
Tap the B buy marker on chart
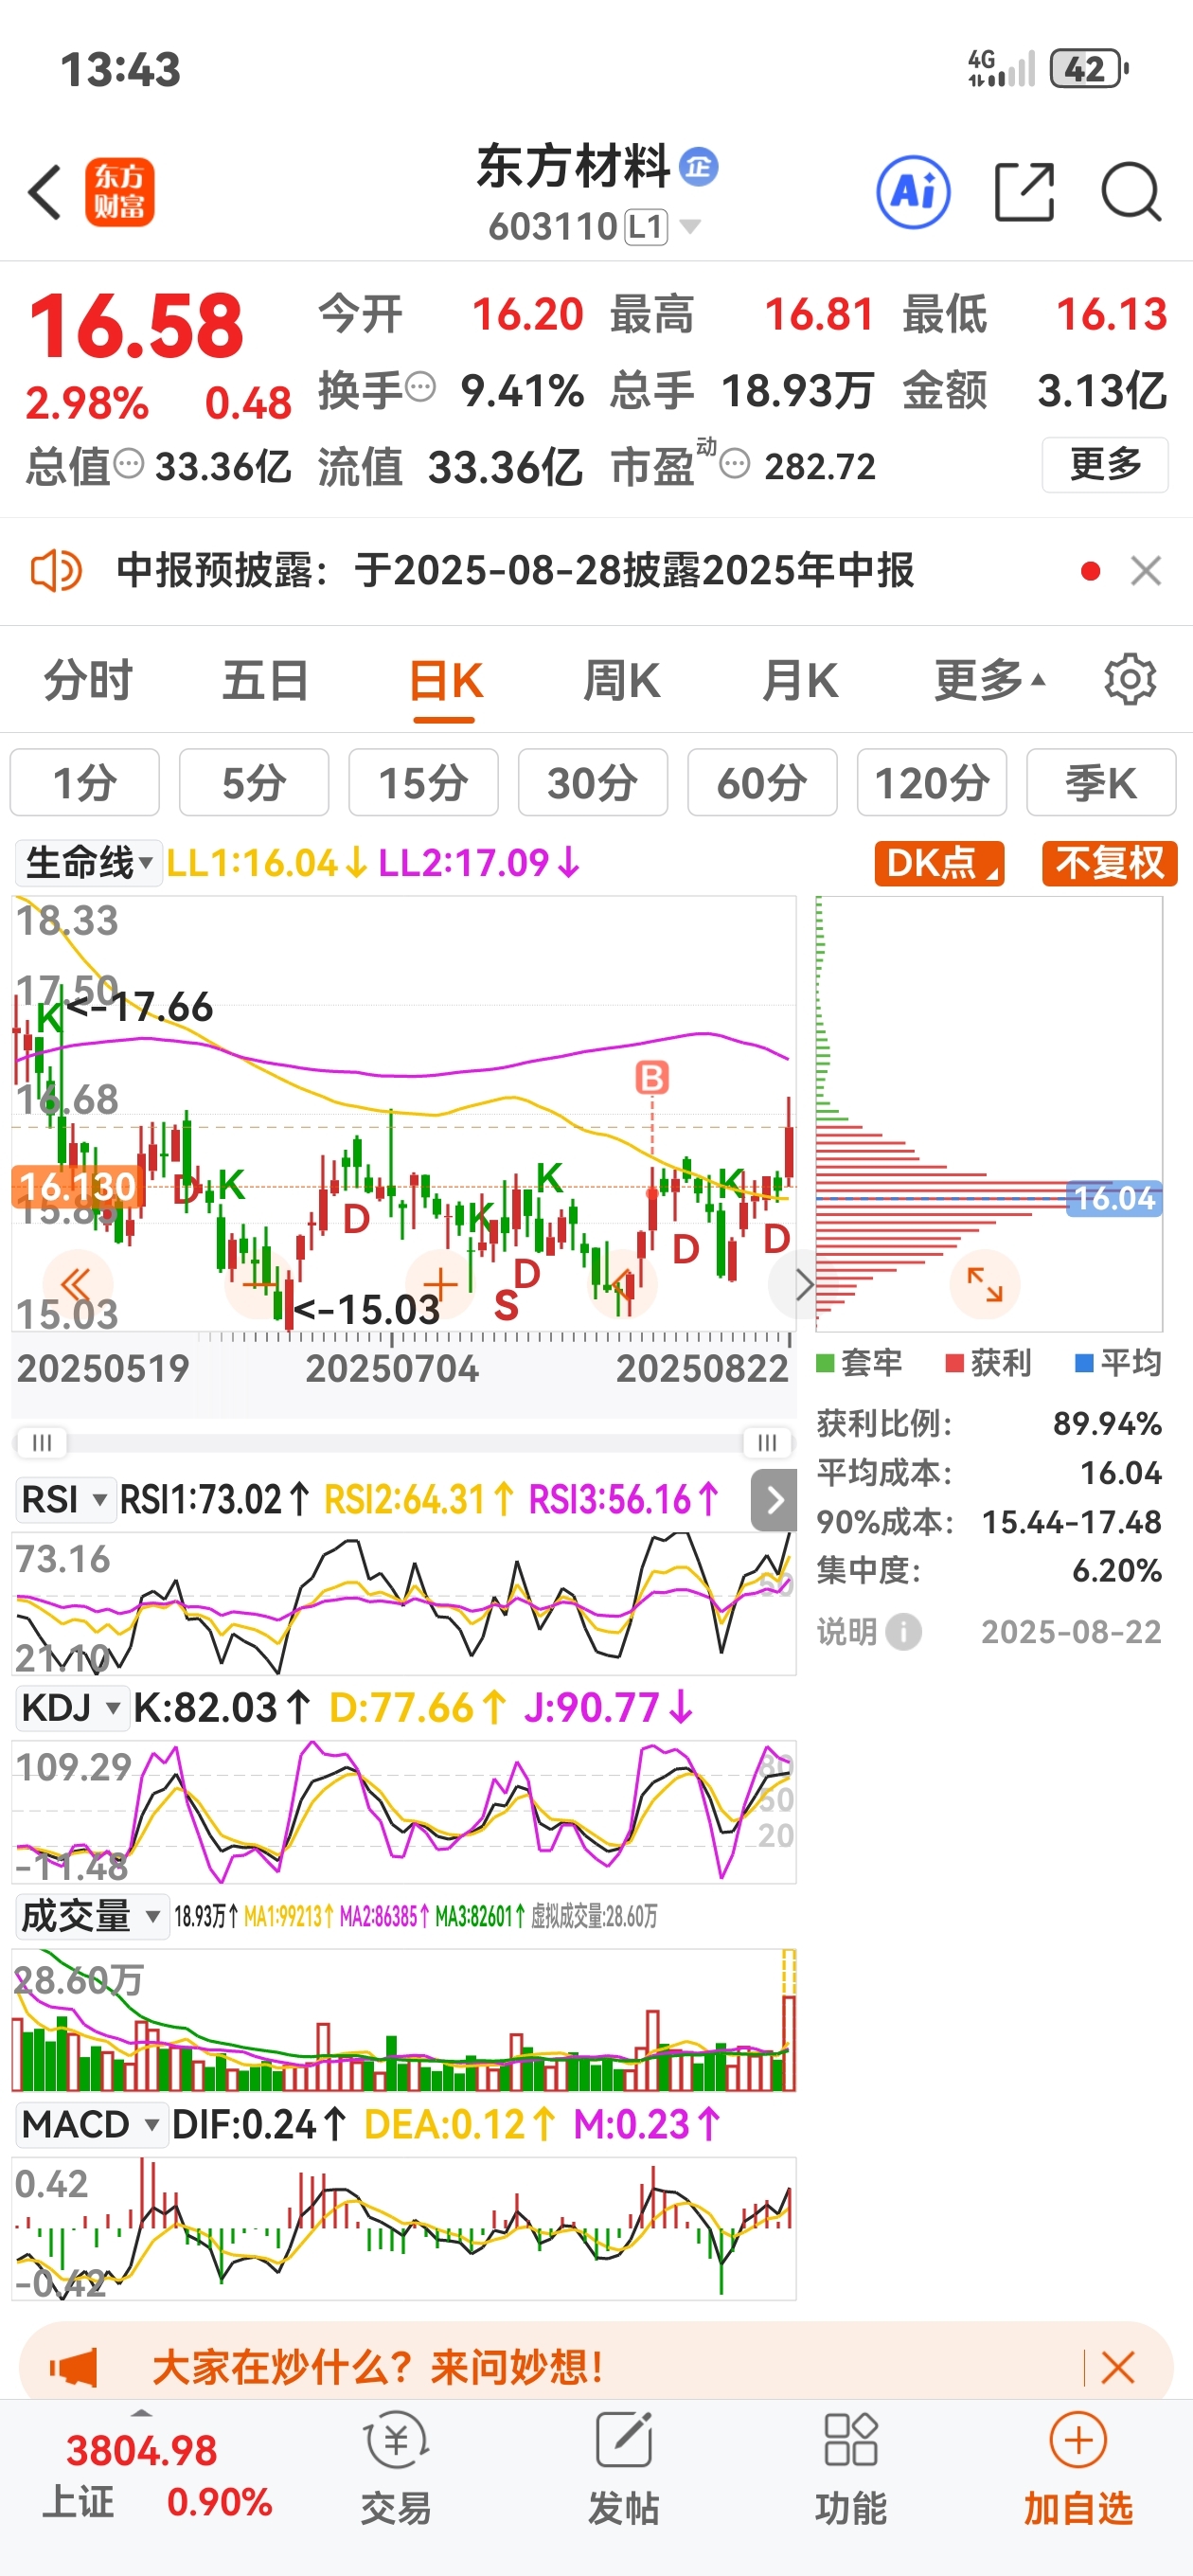pos(652,1077)
